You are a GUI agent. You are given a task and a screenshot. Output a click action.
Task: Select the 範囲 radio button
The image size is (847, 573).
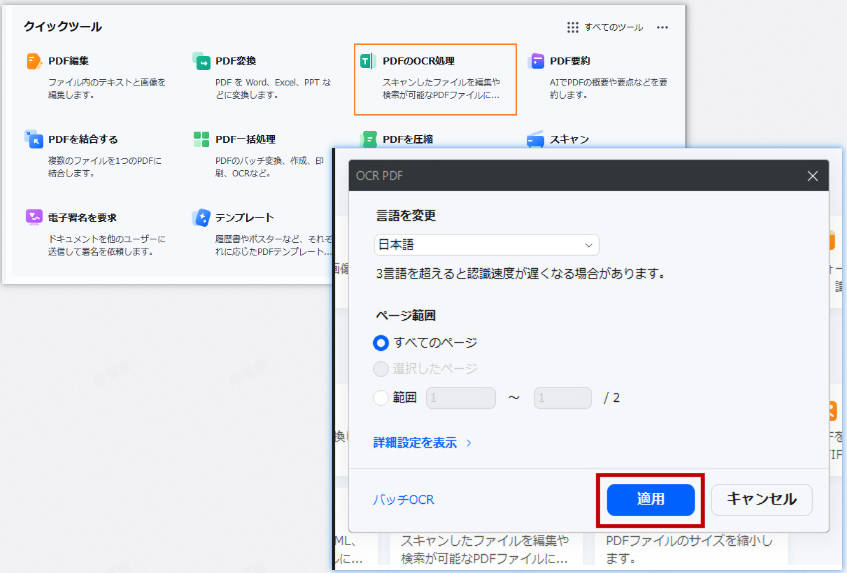point(381,398)
